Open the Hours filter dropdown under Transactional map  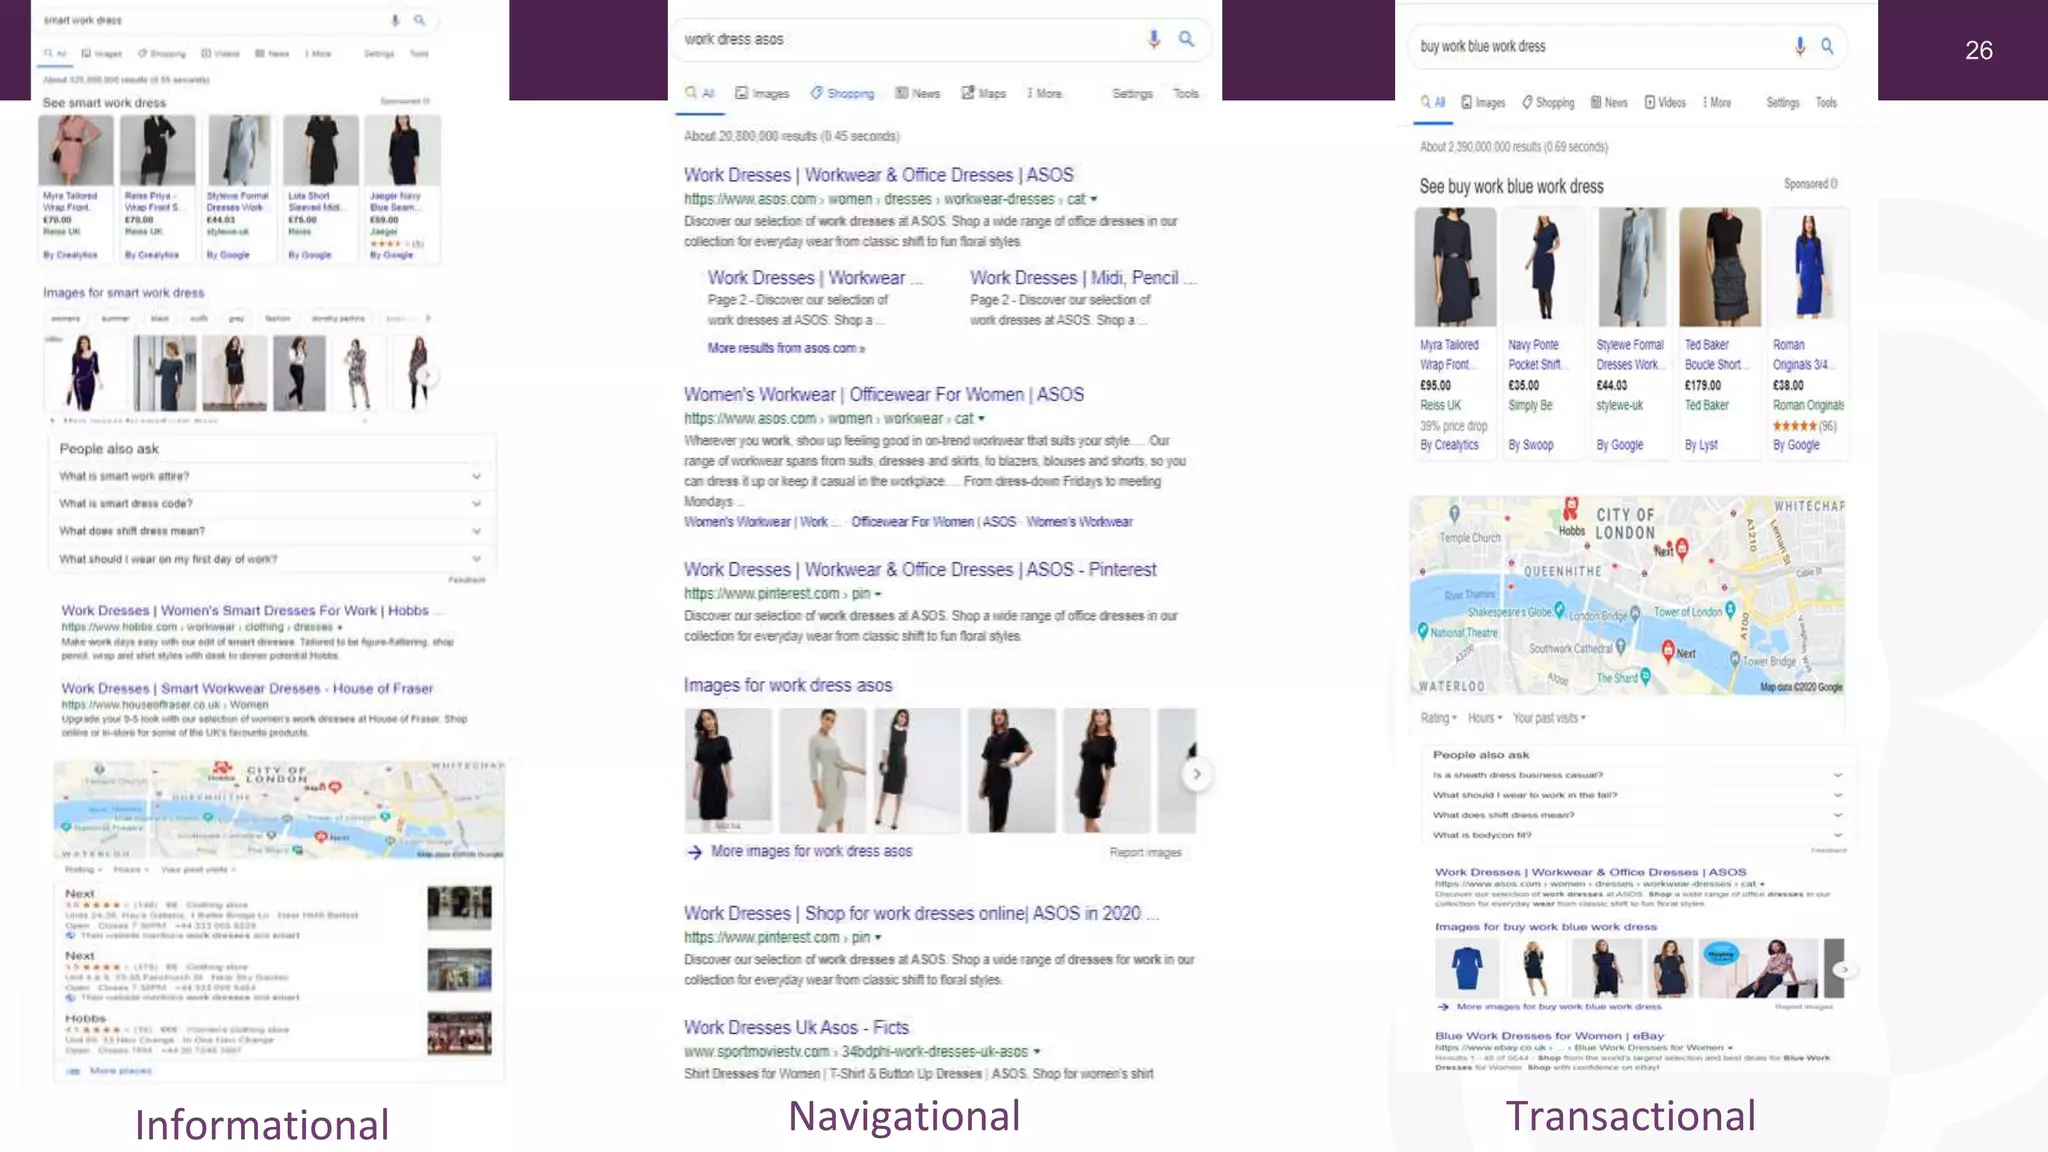pyautogui.click(x=1485, y=718)
